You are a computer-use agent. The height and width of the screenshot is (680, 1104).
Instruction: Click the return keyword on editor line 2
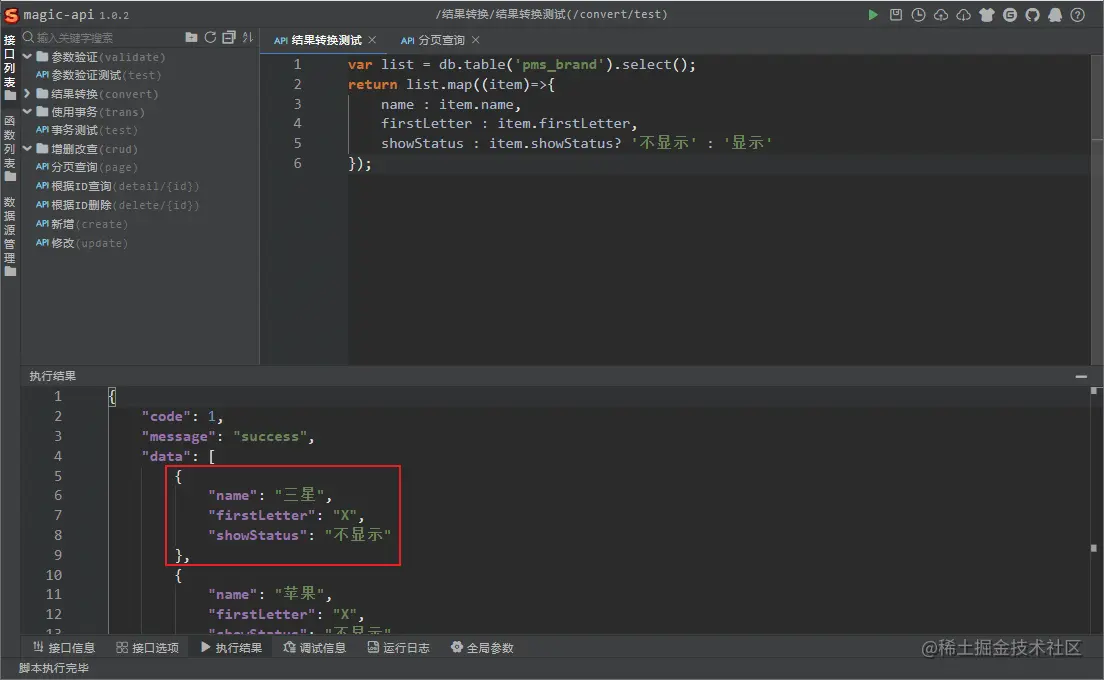click(x=372, y=84)
